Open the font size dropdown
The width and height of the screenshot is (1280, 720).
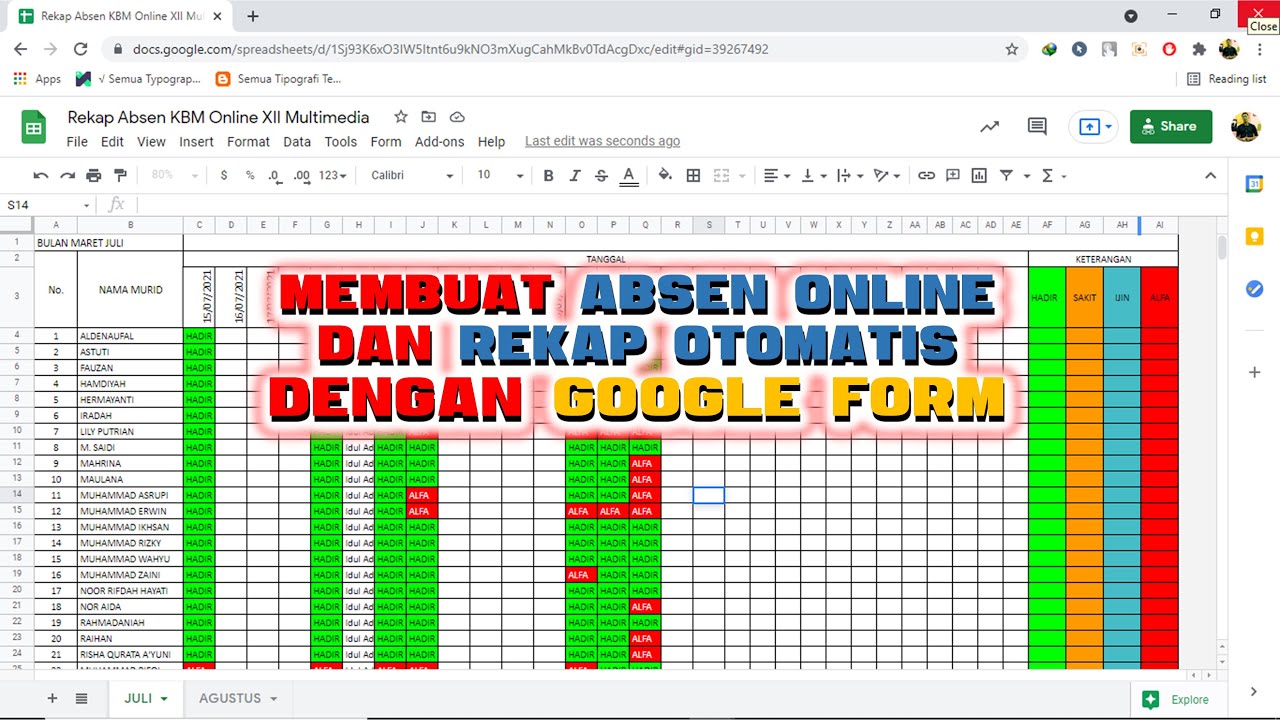(x=500, y=175)
